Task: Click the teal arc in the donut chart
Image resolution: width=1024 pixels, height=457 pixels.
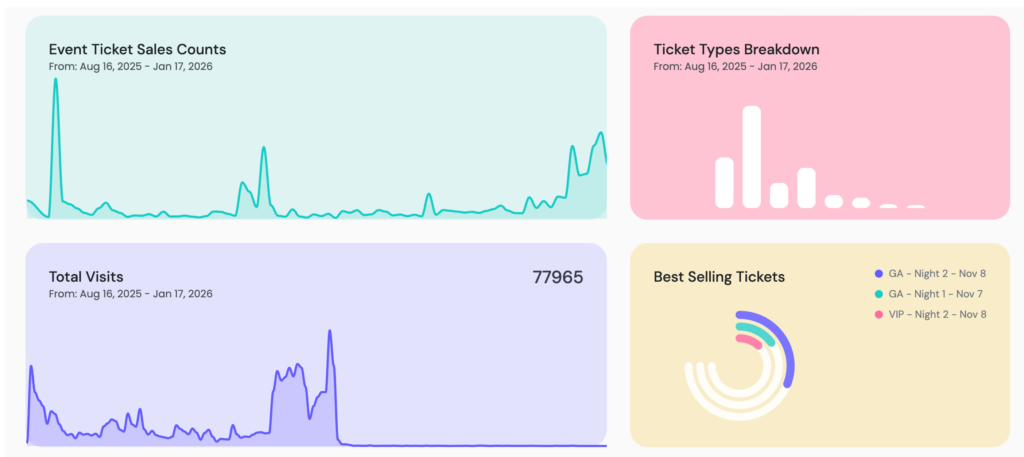Action: pos(757,333)
